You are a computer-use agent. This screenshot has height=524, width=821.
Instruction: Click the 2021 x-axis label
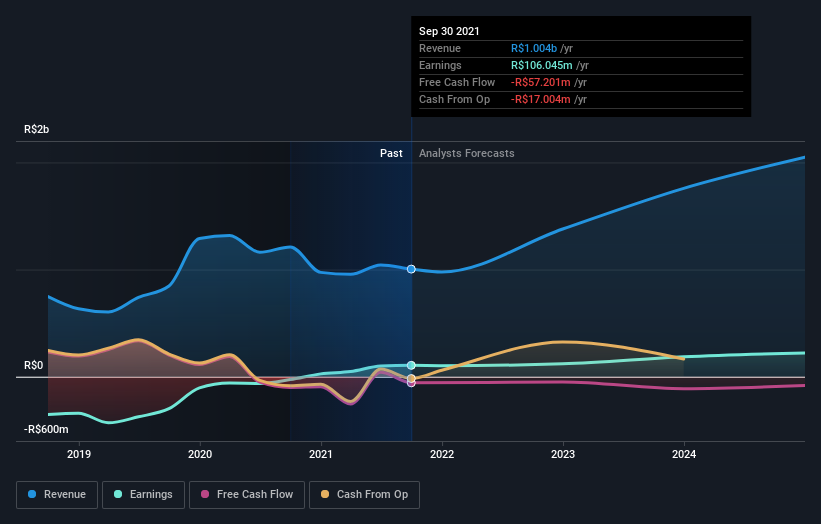321,454
